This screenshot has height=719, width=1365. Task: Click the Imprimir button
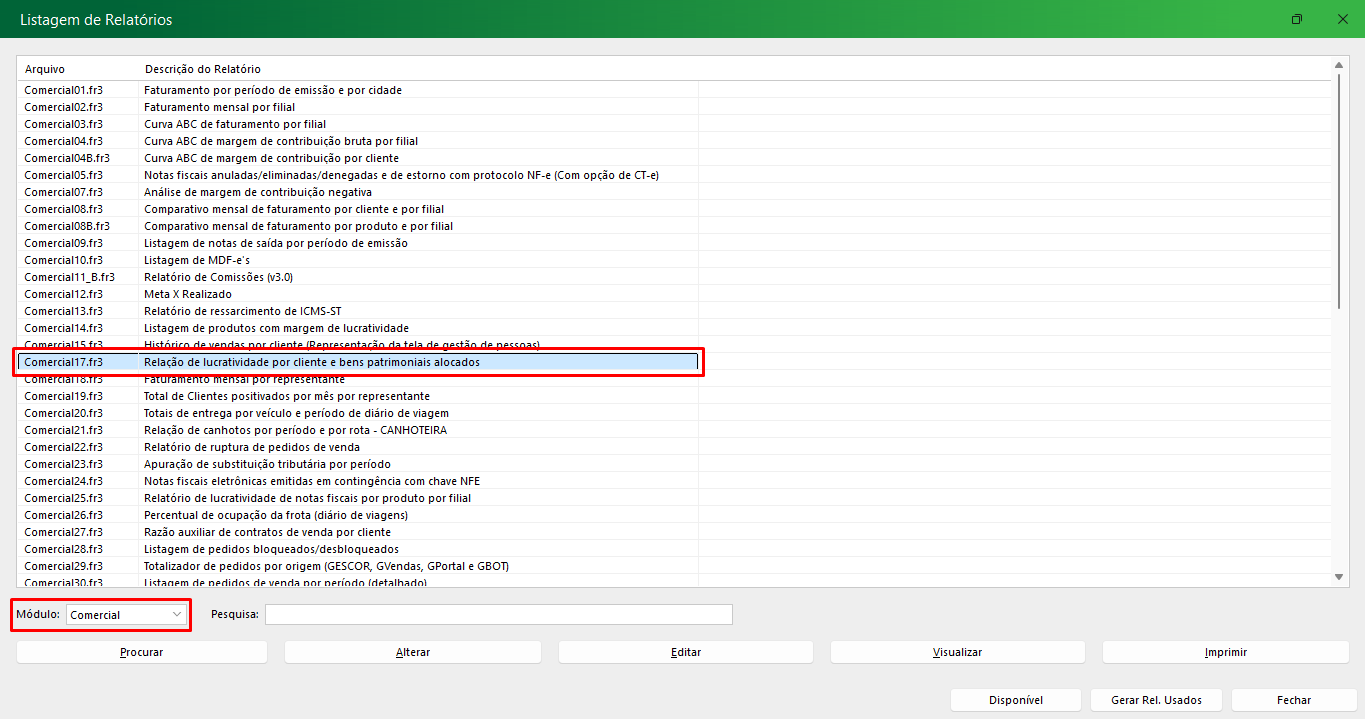[1225, 652]
